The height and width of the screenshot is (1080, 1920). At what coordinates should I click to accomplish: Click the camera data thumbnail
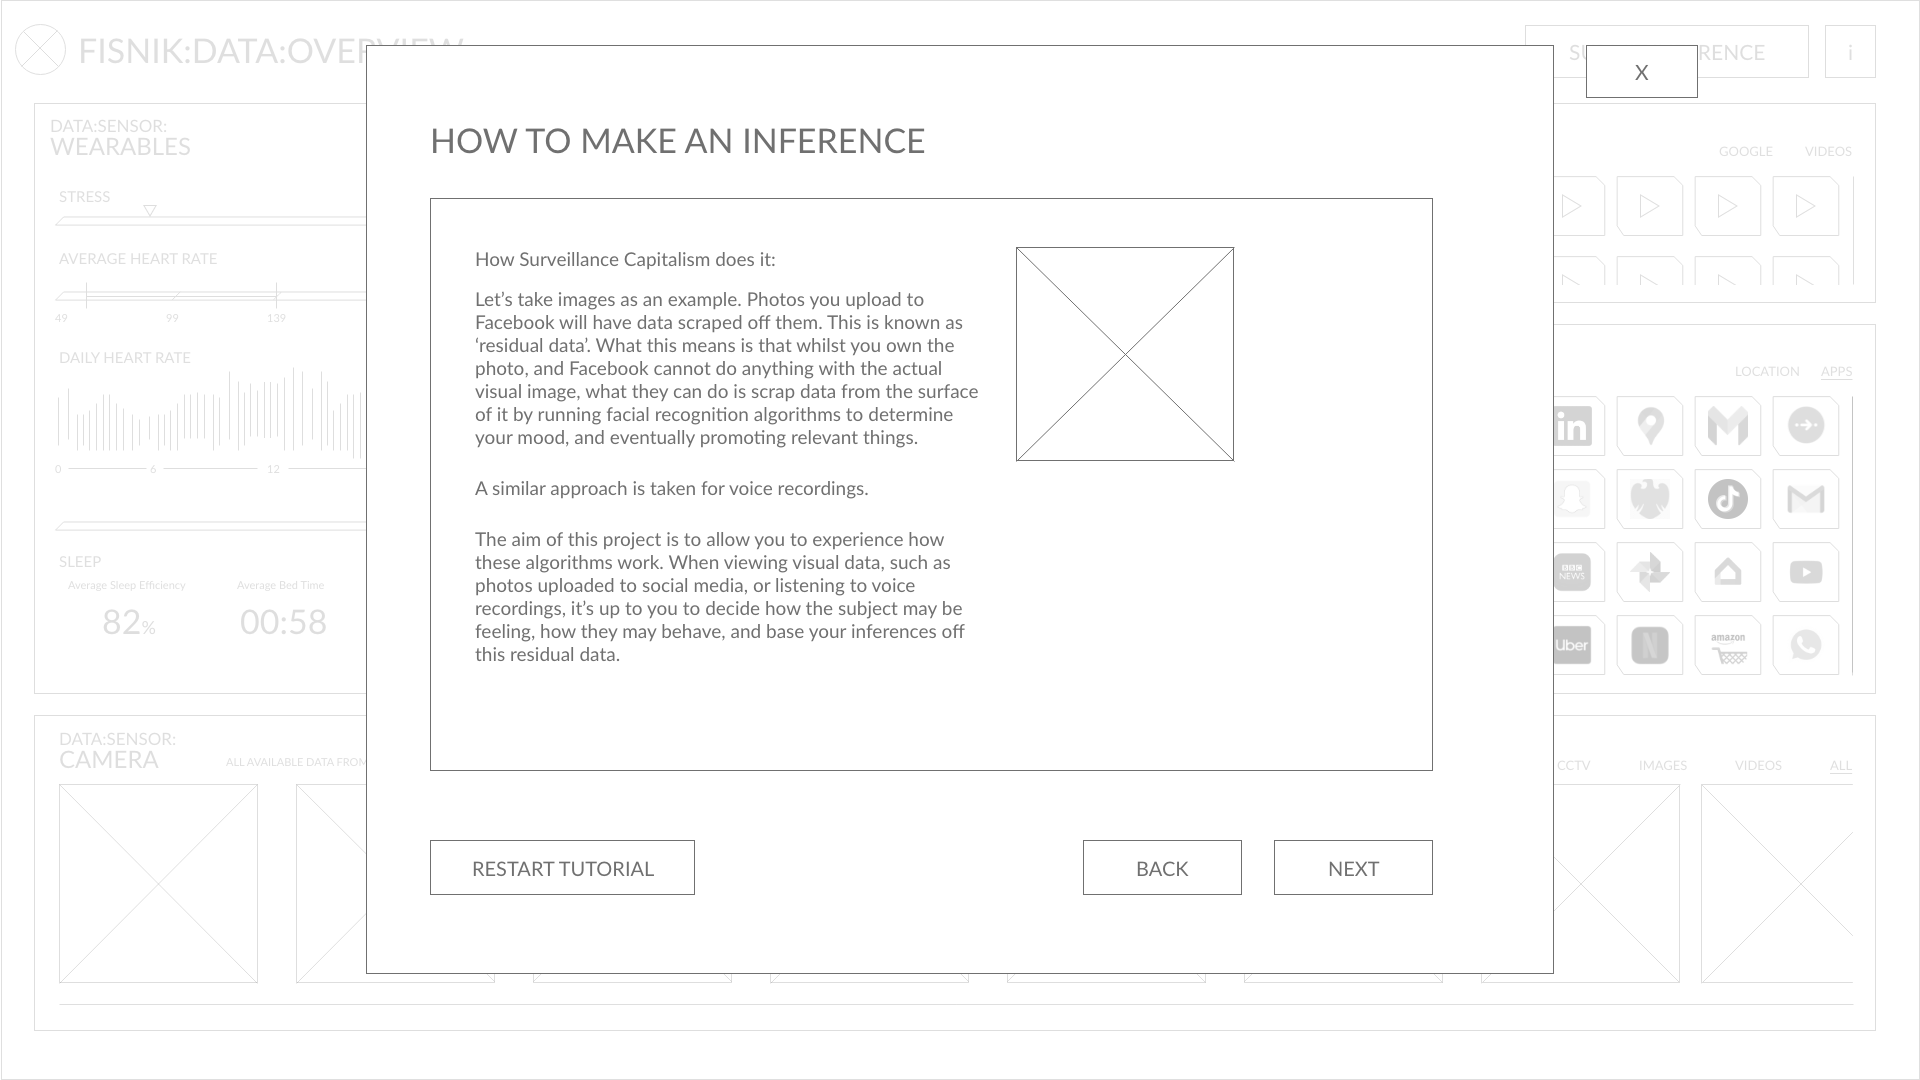[157, 884]
